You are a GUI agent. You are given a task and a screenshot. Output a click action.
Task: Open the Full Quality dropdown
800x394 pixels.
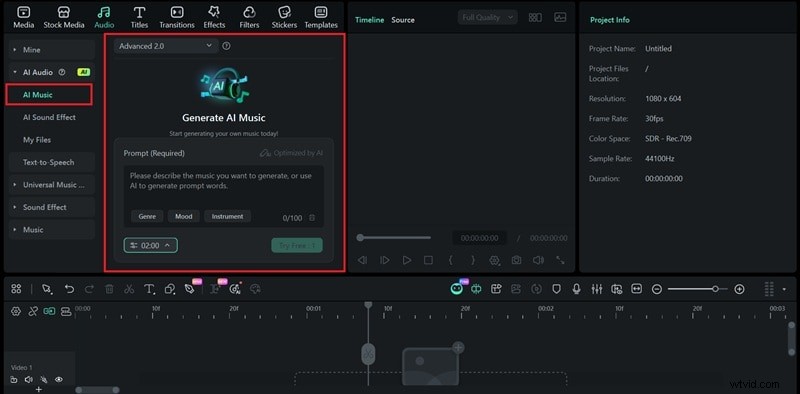[487, 17]
